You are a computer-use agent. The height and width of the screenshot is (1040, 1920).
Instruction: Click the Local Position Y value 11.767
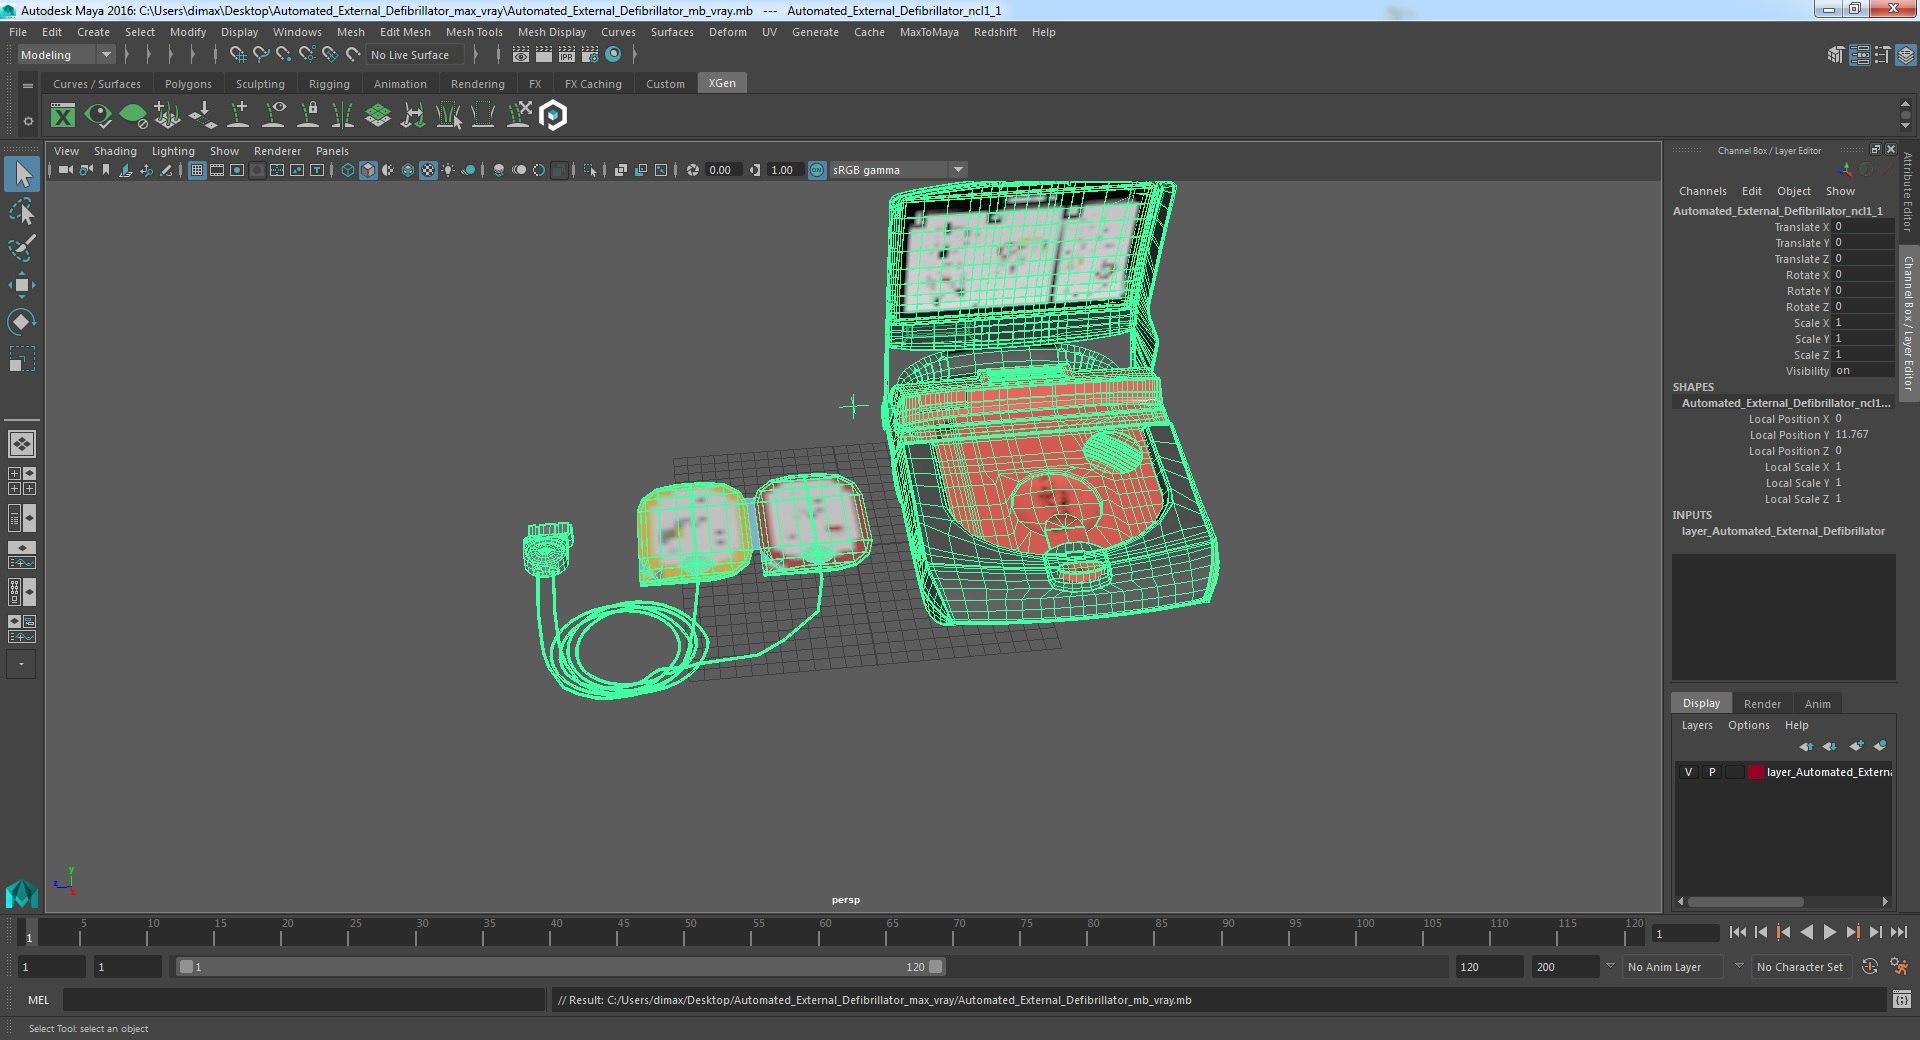coord(1863,435)
